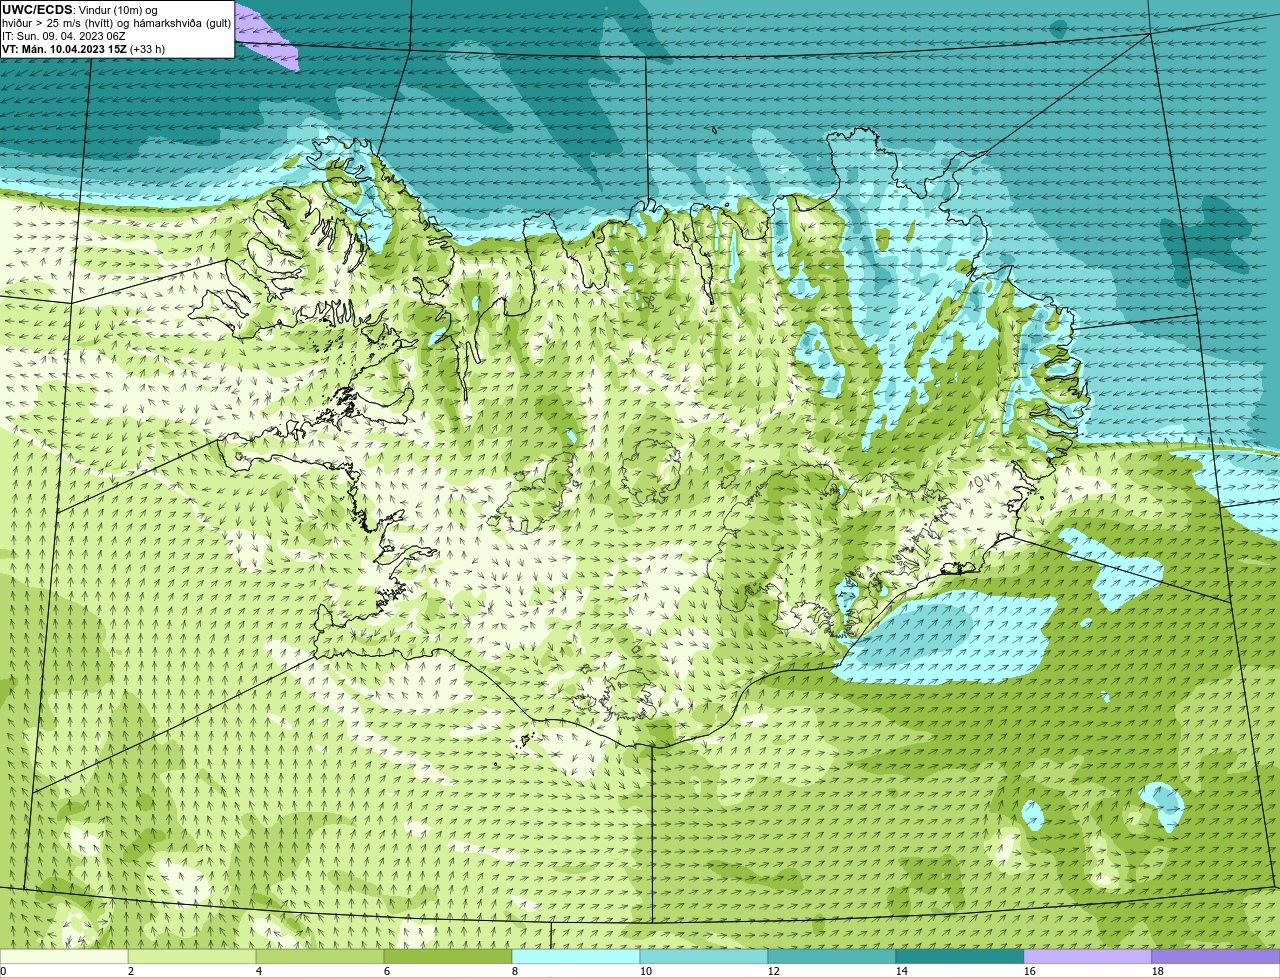
Task: Click the 'VT: Mán. 10.04.2023 15Z (+33 h)' line
Action: [x=84, y=49]
